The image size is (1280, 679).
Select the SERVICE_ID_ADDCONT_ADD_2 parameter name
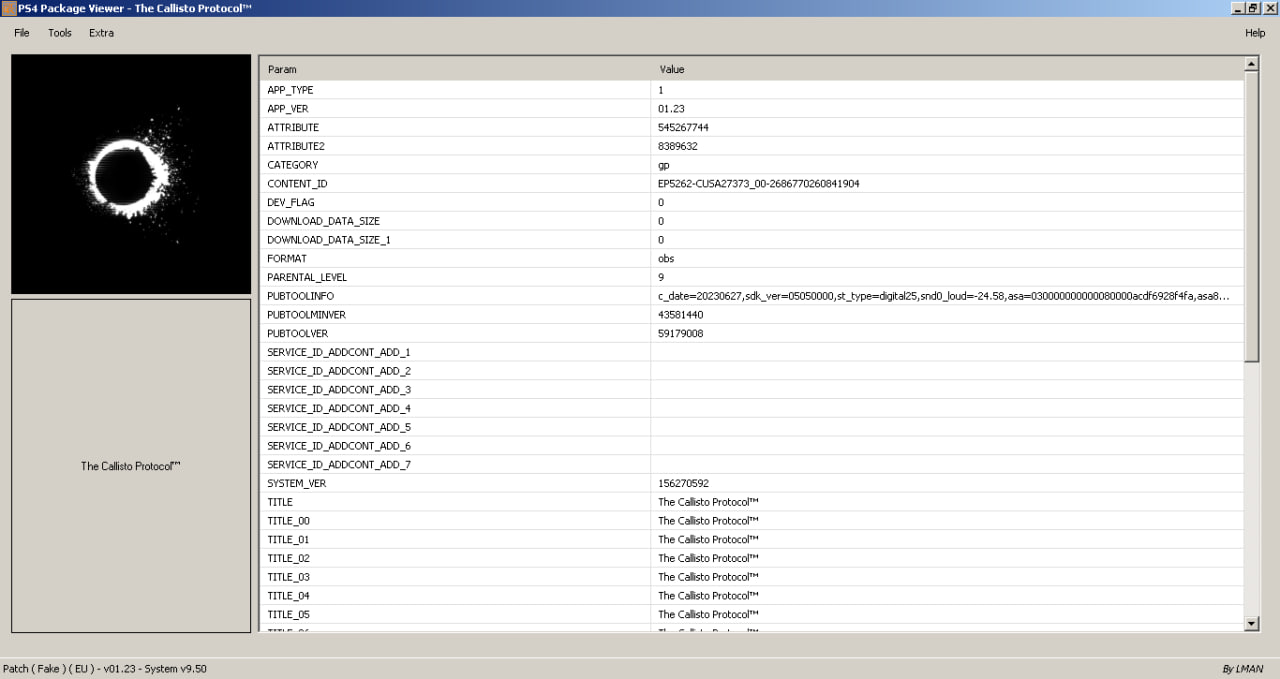point(339,371)
